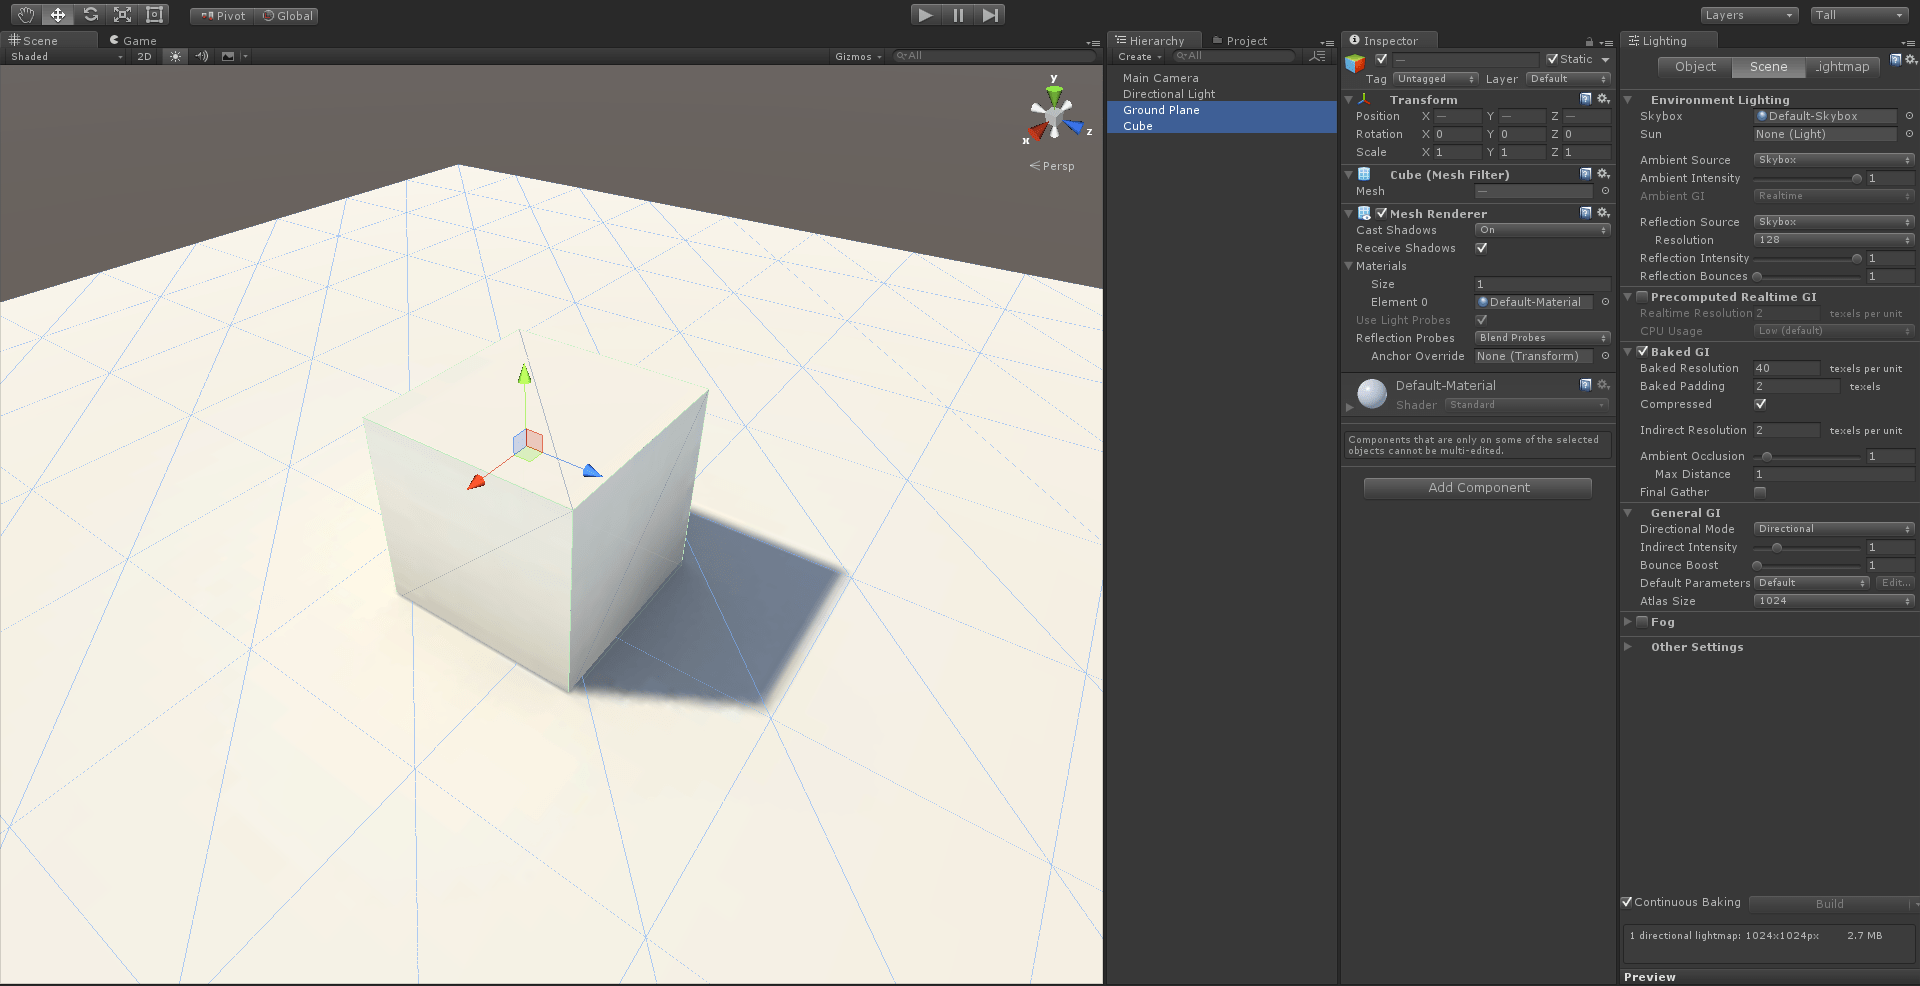Select the Hand pan tool
Viewport: 1920px width, 986px height.
pos(25,14)
